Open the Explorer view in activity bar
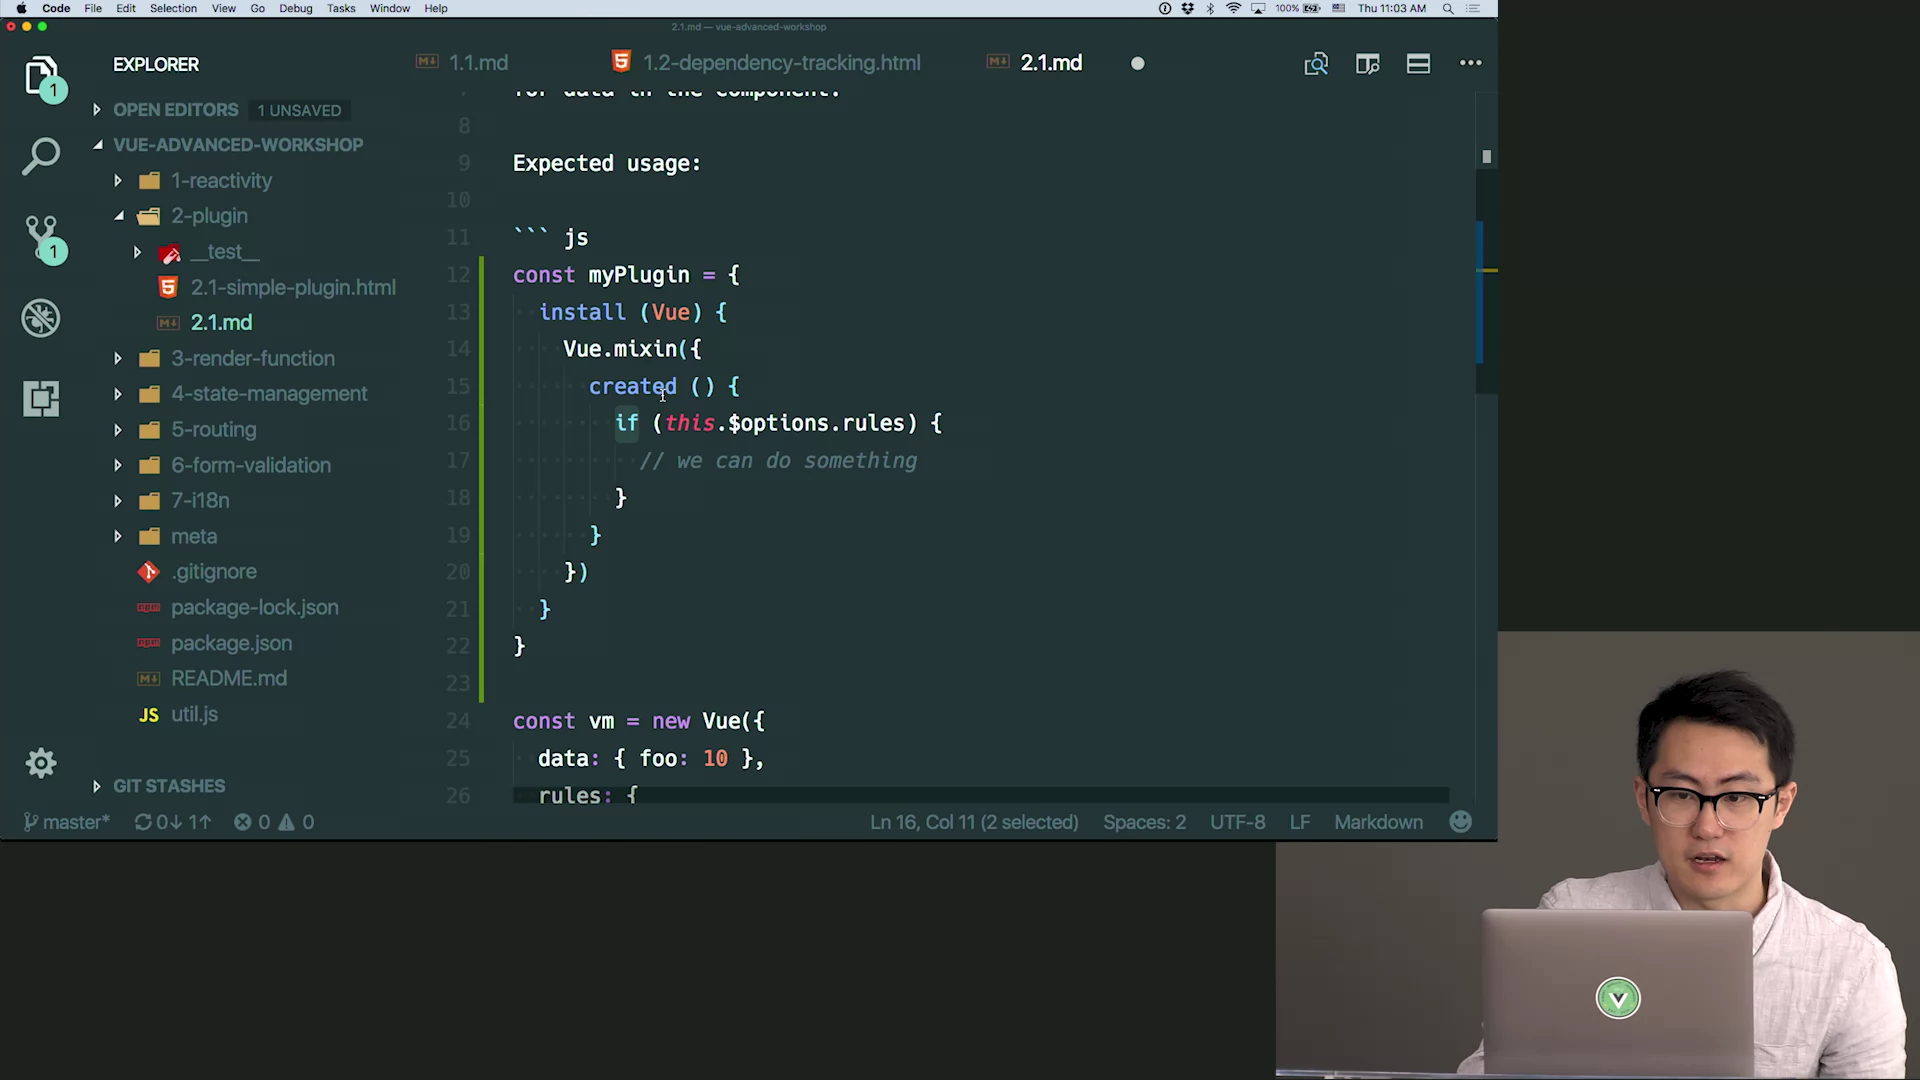The width and height of the screenshot is (1920, 1080). click(42, 77)
